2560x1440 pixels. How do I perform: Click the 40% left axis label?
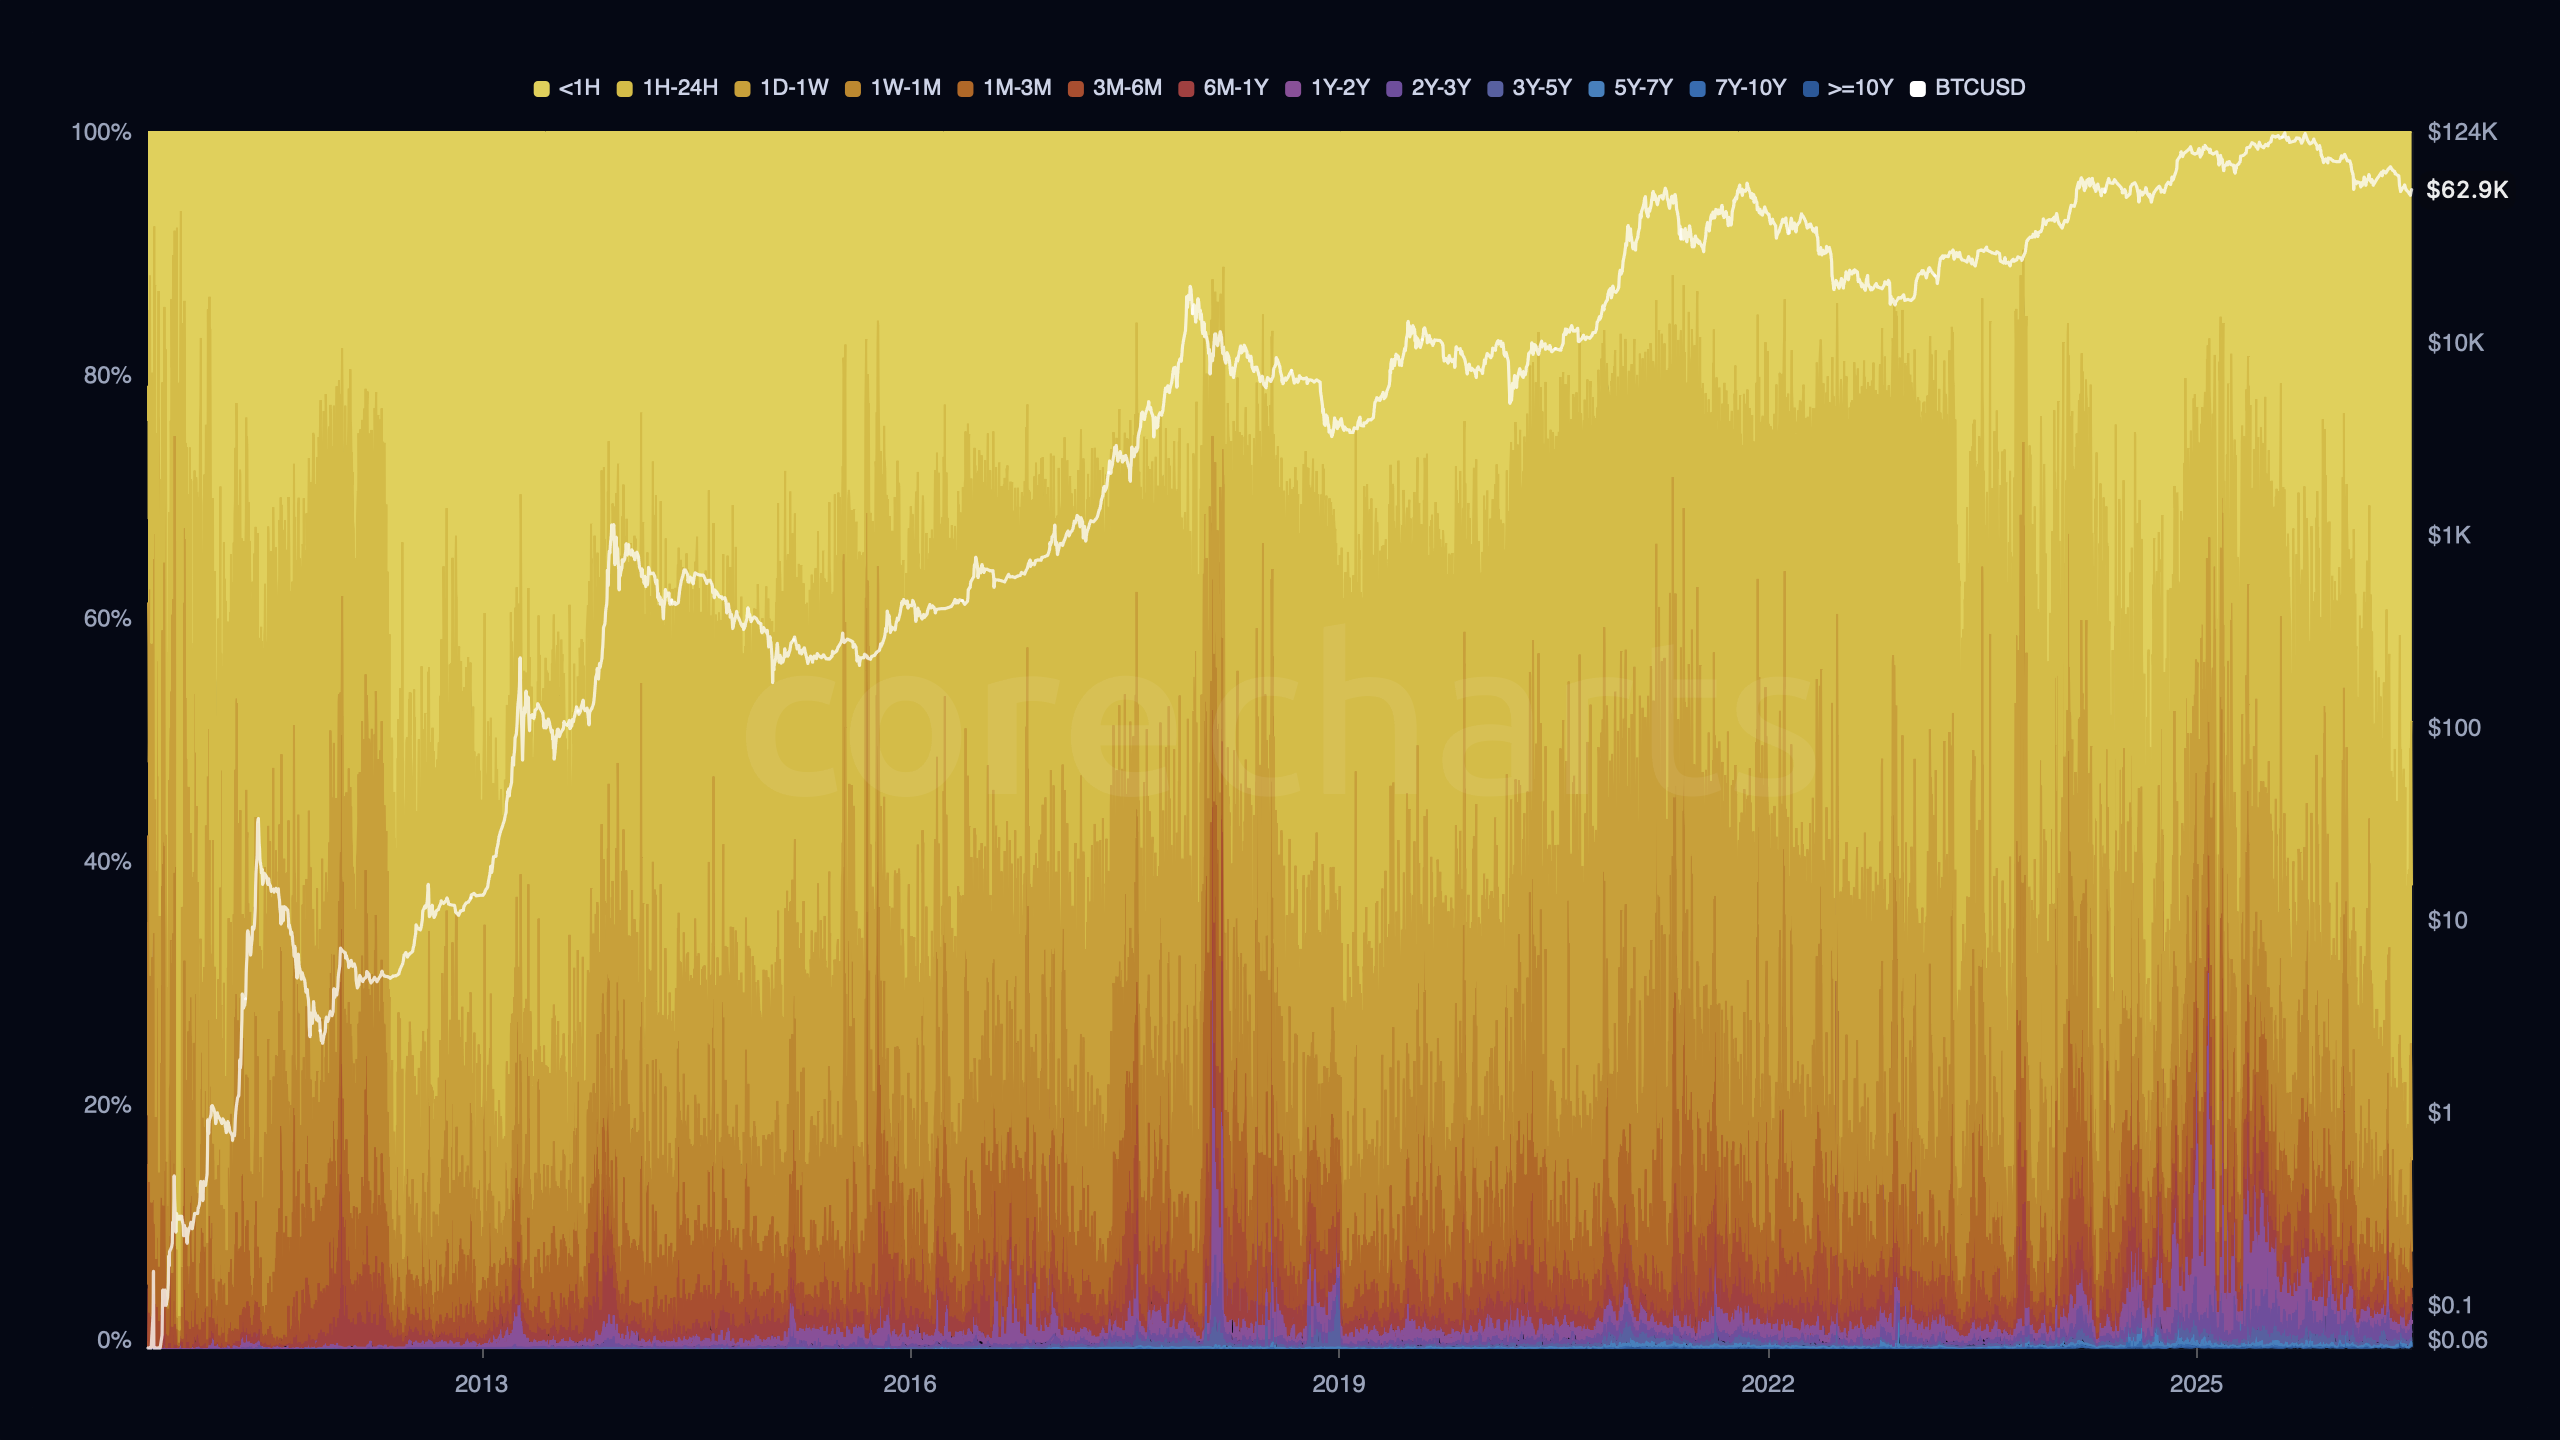pyautogui.click(x=107, y=861)
